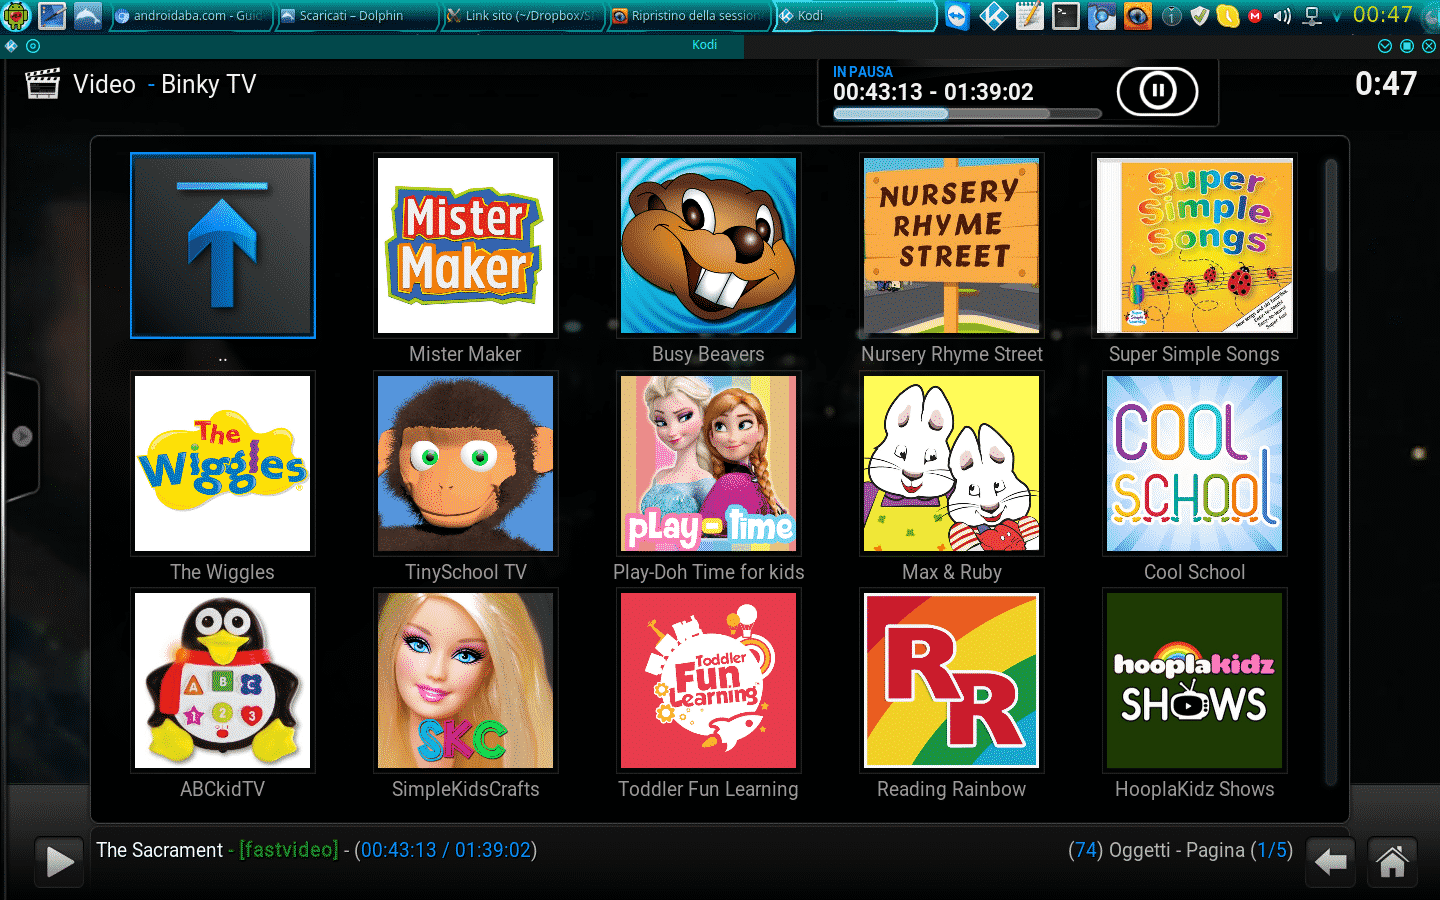The height and width of the screenshot is (900, 1440).
Task: Switch to Link sito text editor task
Action: pyautogui.click(x=523, y=16)
